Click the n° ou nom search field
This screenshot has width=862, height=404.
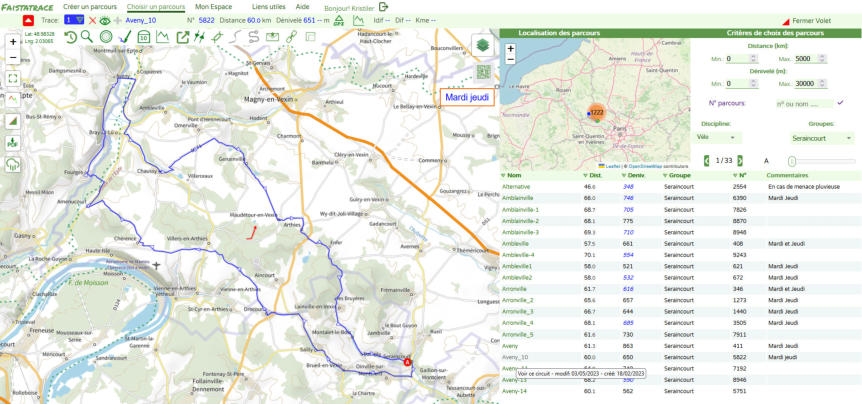[803, 103]
